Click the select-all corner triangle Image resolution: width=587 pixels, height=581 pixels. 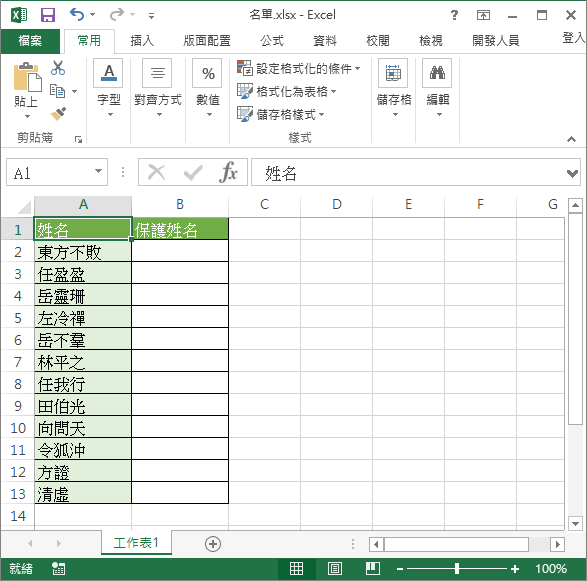point(24,207)
